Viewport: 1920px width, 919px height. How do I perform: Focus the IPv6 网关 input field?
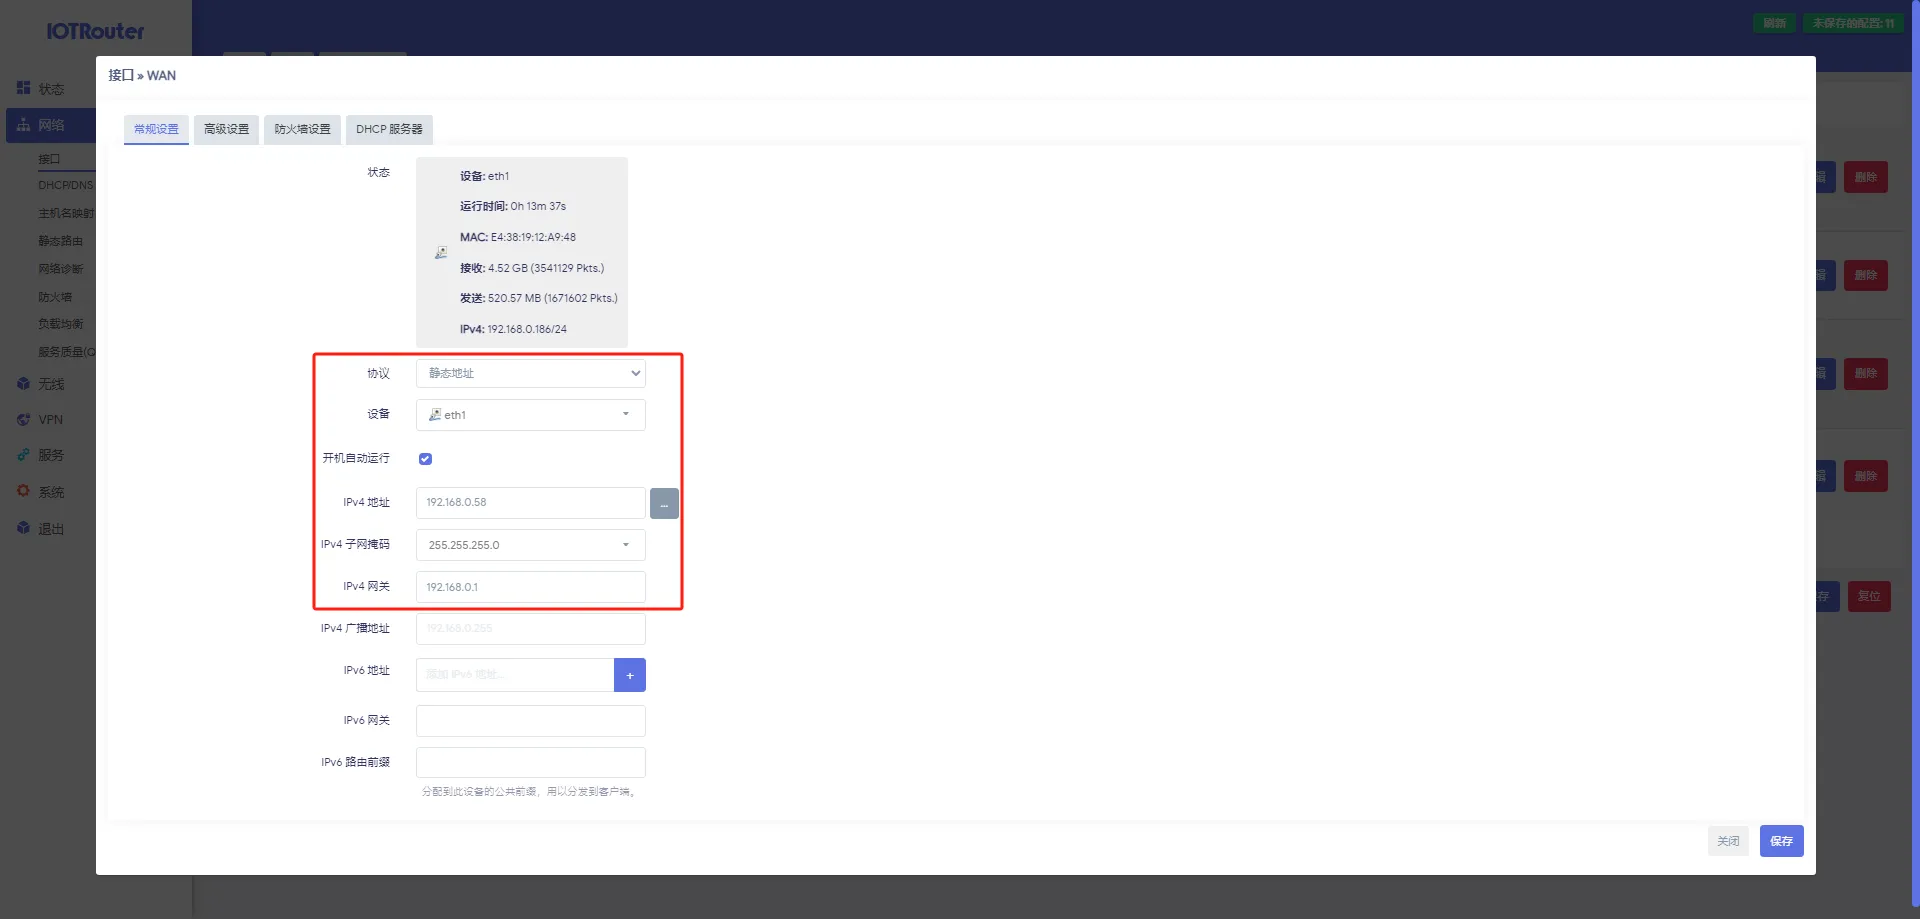[530, 721]
